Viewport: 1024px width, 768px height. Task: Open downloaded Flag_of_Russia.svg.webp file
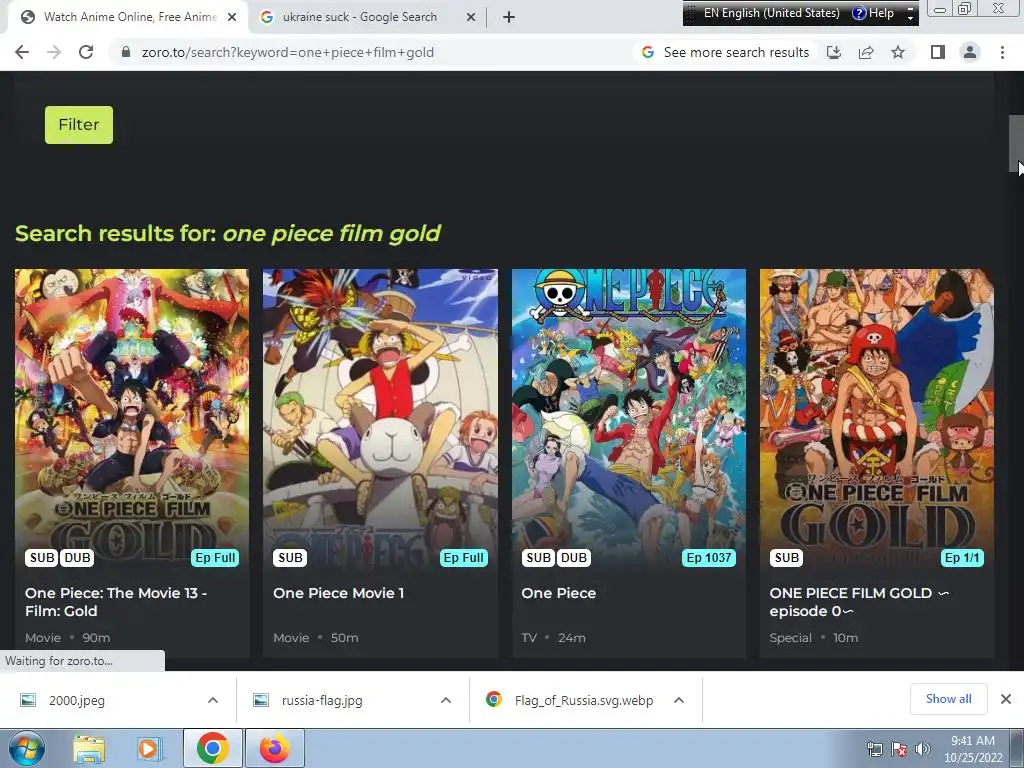[568, 700]
